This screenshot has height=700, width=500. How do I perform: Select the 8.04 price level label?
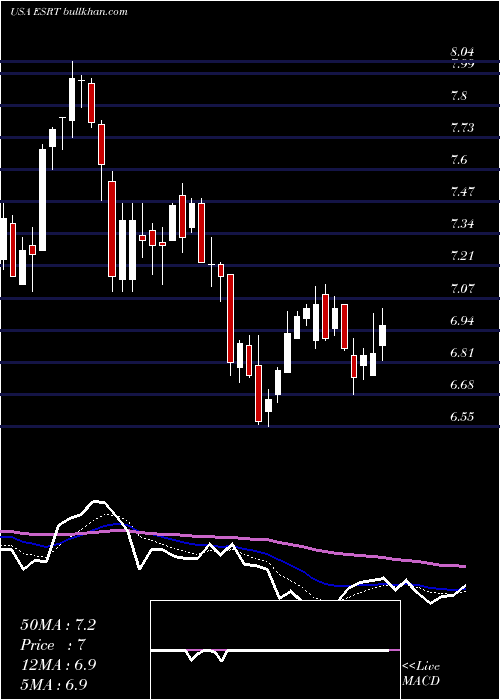click(462, 53)
